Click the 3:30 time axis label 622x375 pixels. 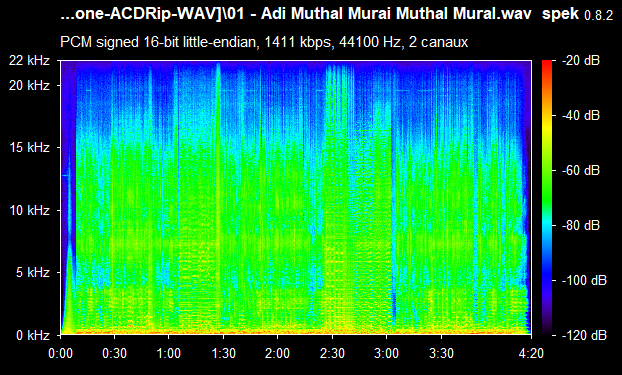[x=441, y=353]
